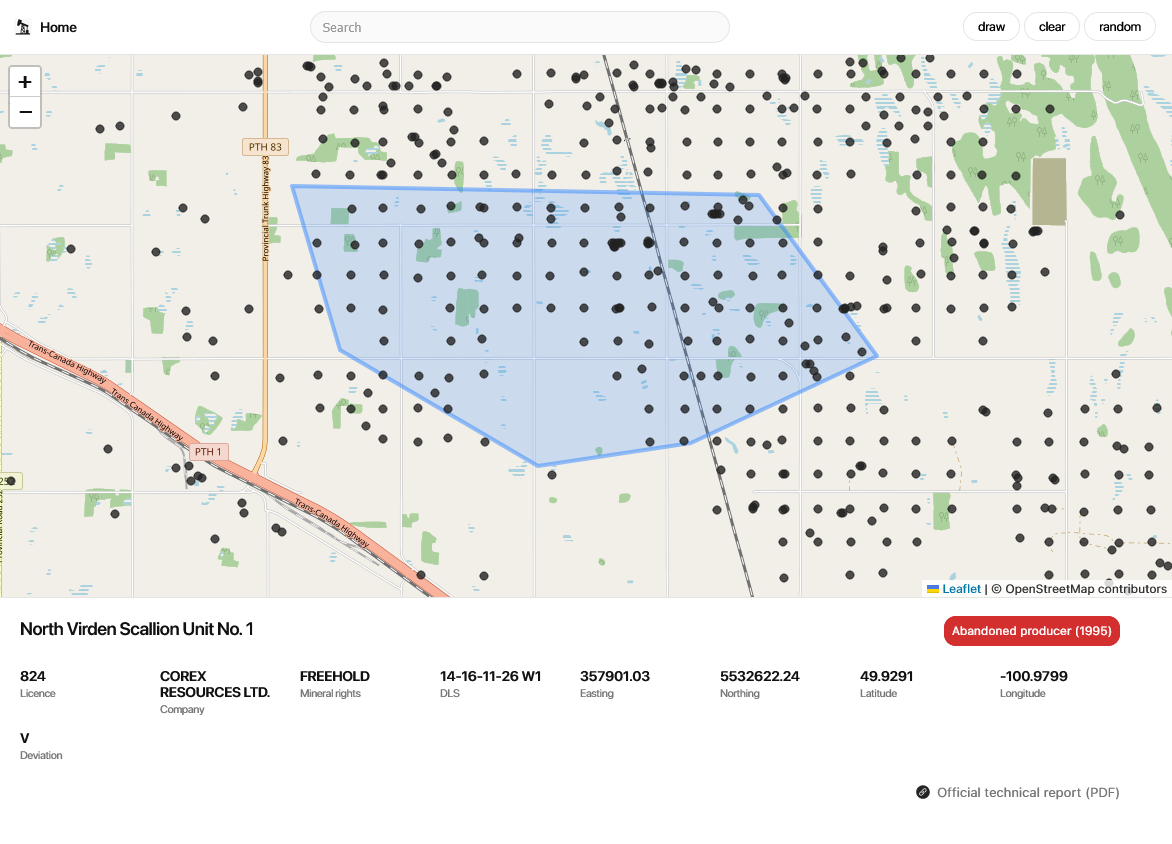
Task: Click the PTH 1 highway shield
Action: coord(208,452)
